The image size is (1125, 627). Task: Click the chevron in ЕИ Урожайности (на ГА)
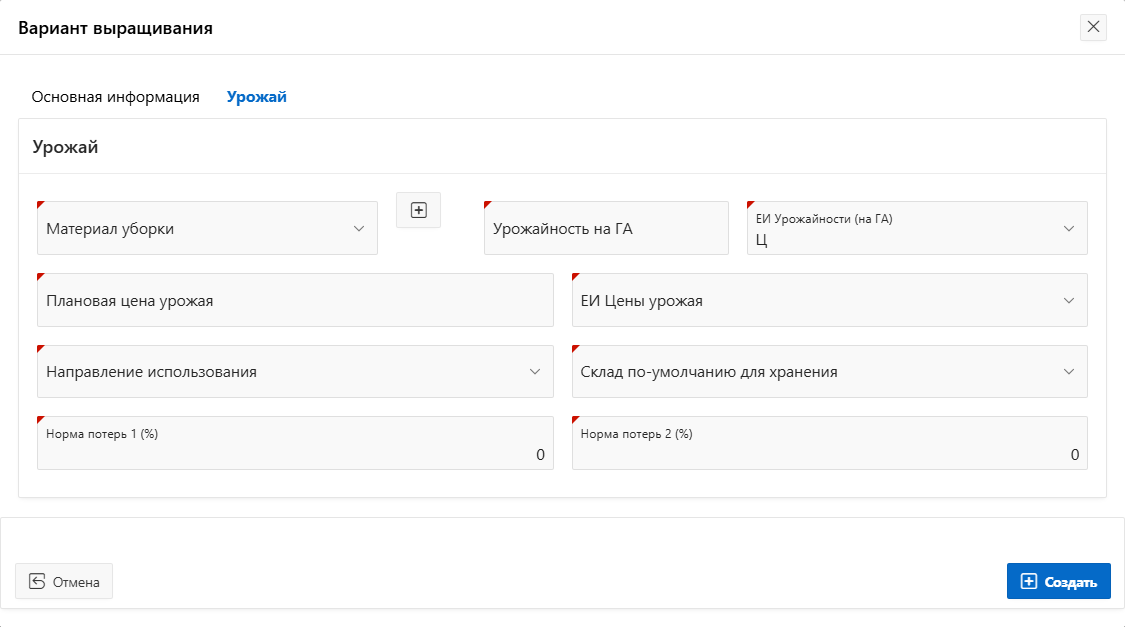coord(1069,228)
